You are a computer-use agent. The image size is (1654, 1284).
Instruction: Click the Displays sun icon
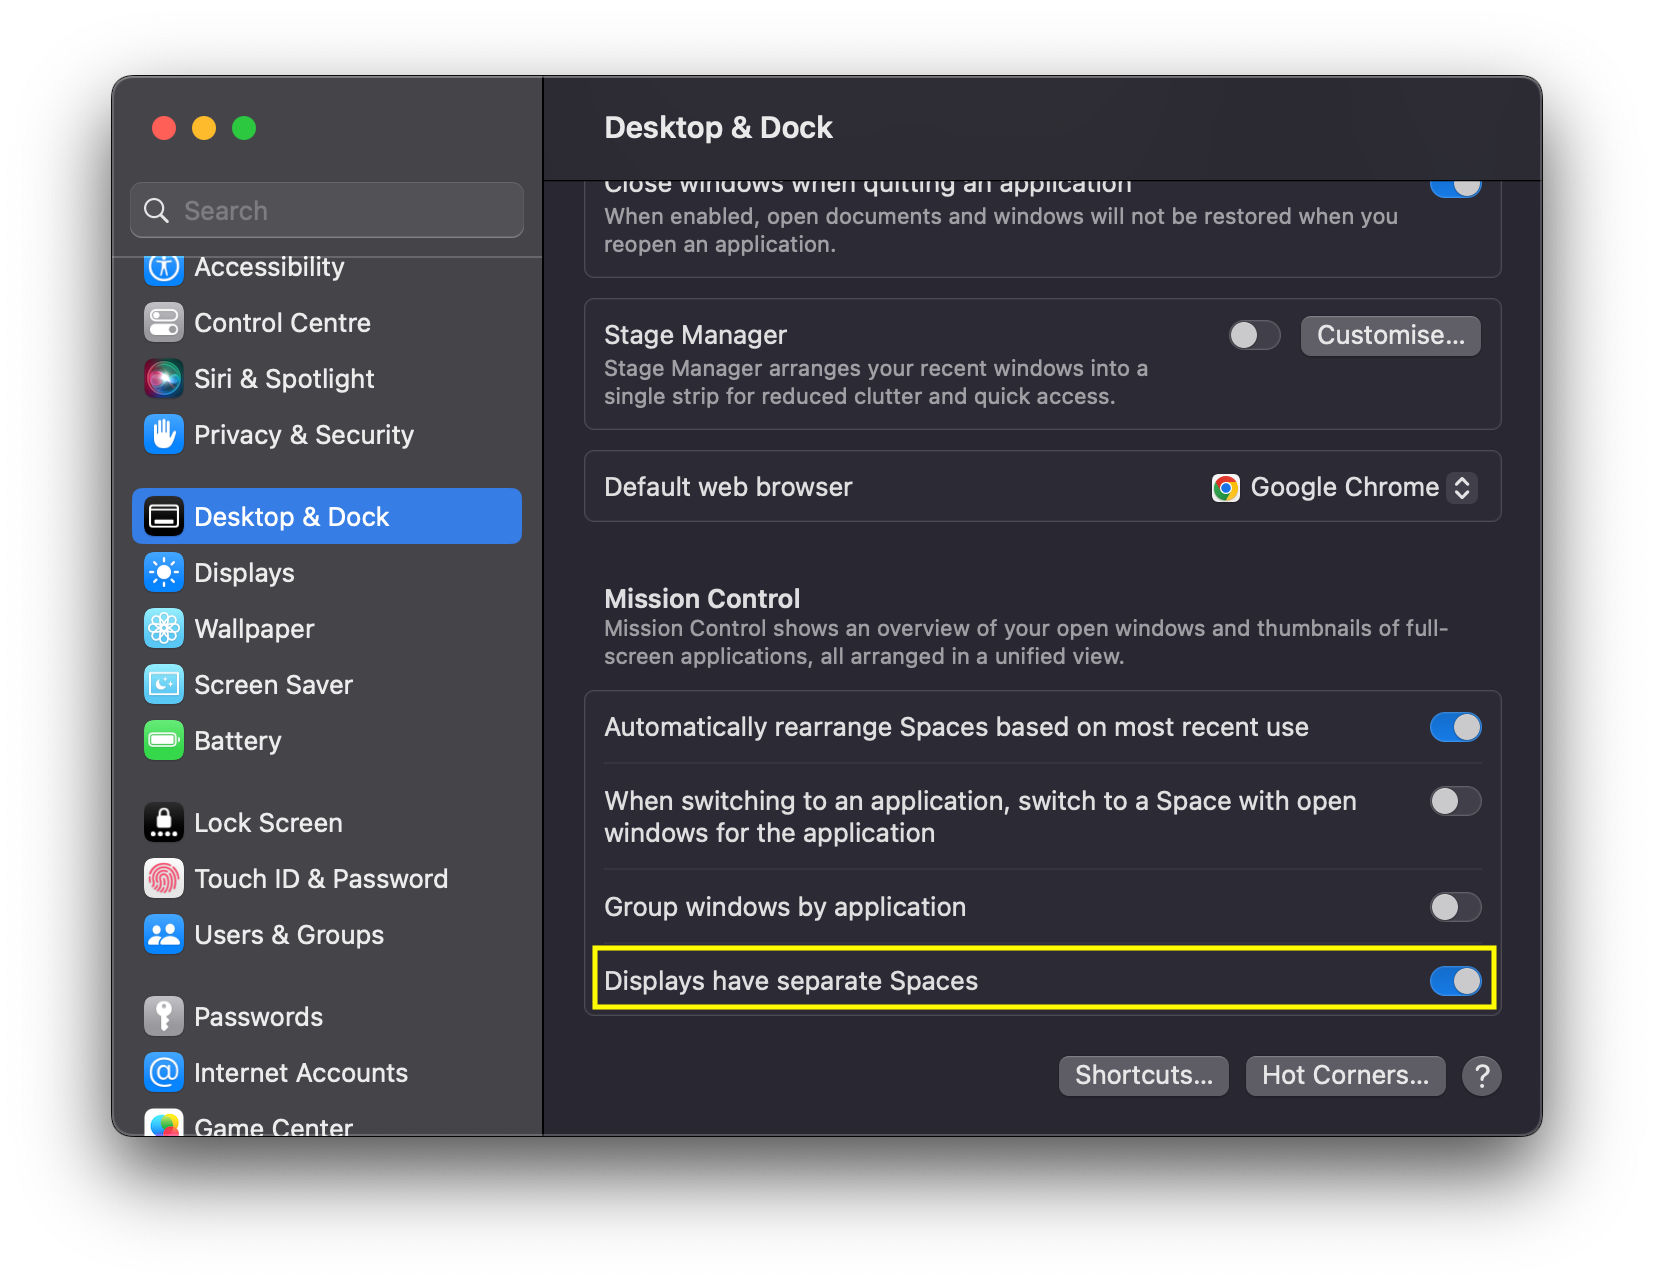[164, 573]
